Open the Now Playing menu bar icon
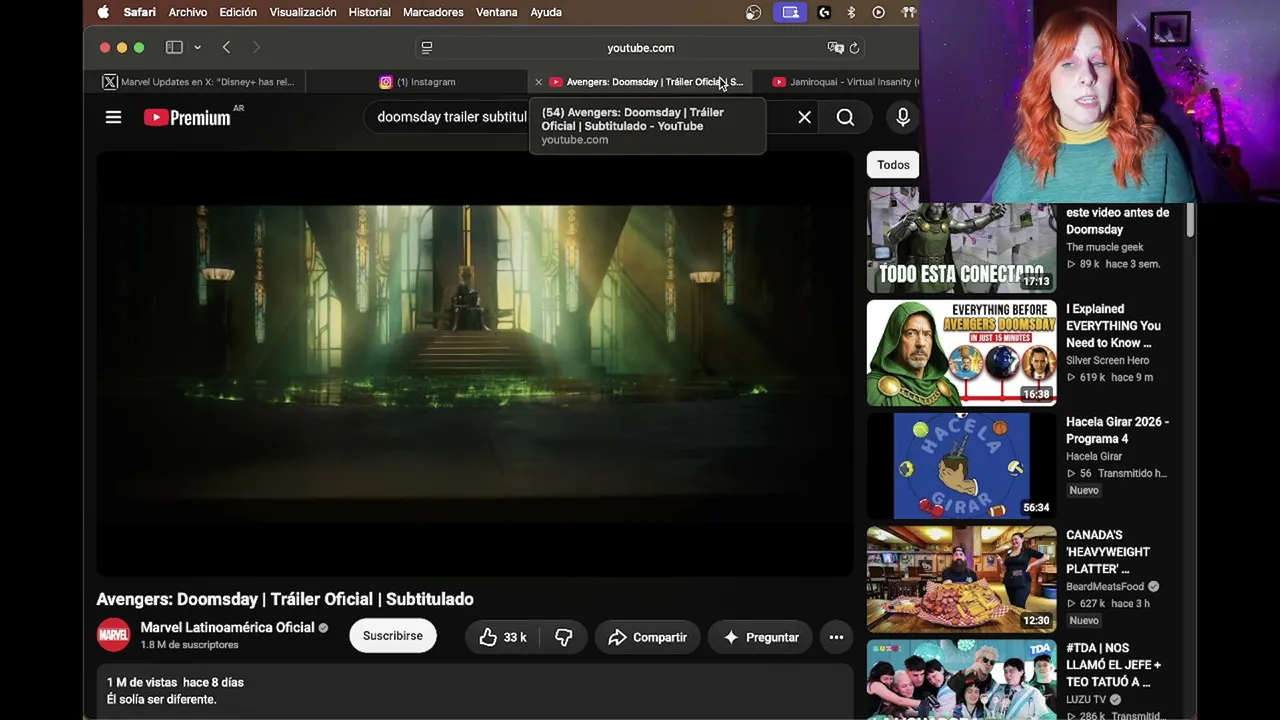 [878, 12]
